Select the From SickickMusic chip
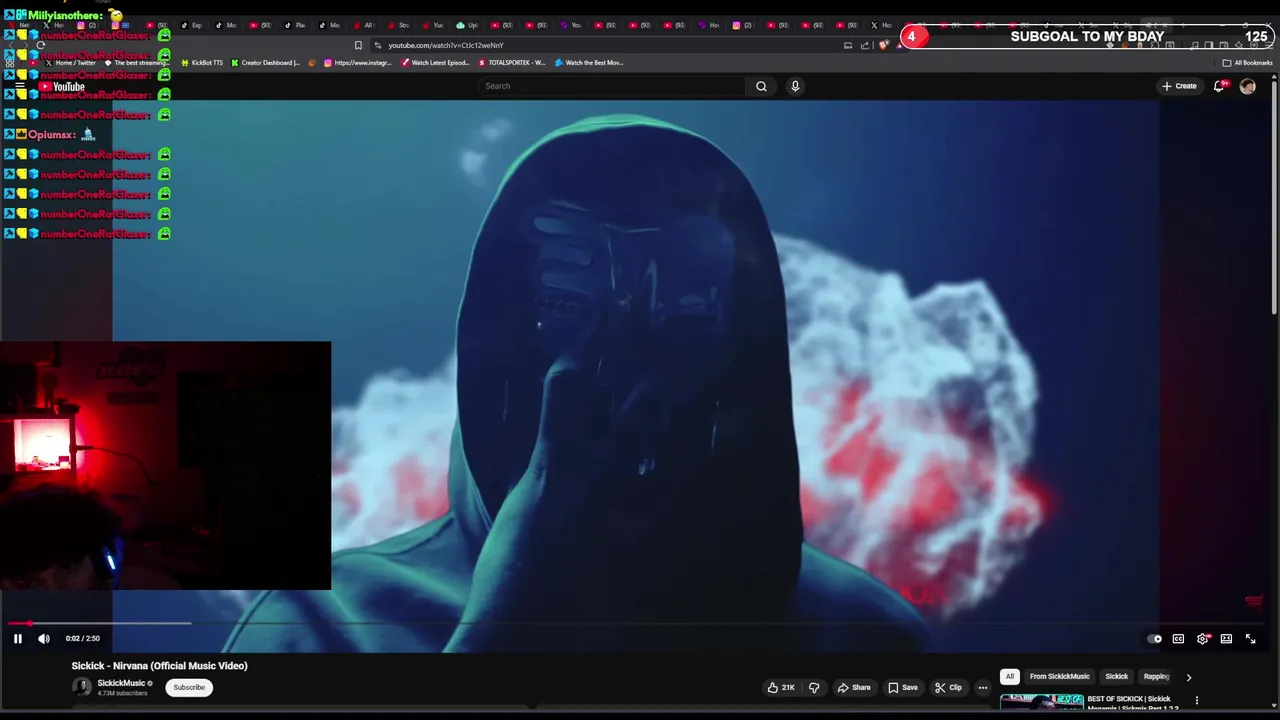 (1059, 677)
